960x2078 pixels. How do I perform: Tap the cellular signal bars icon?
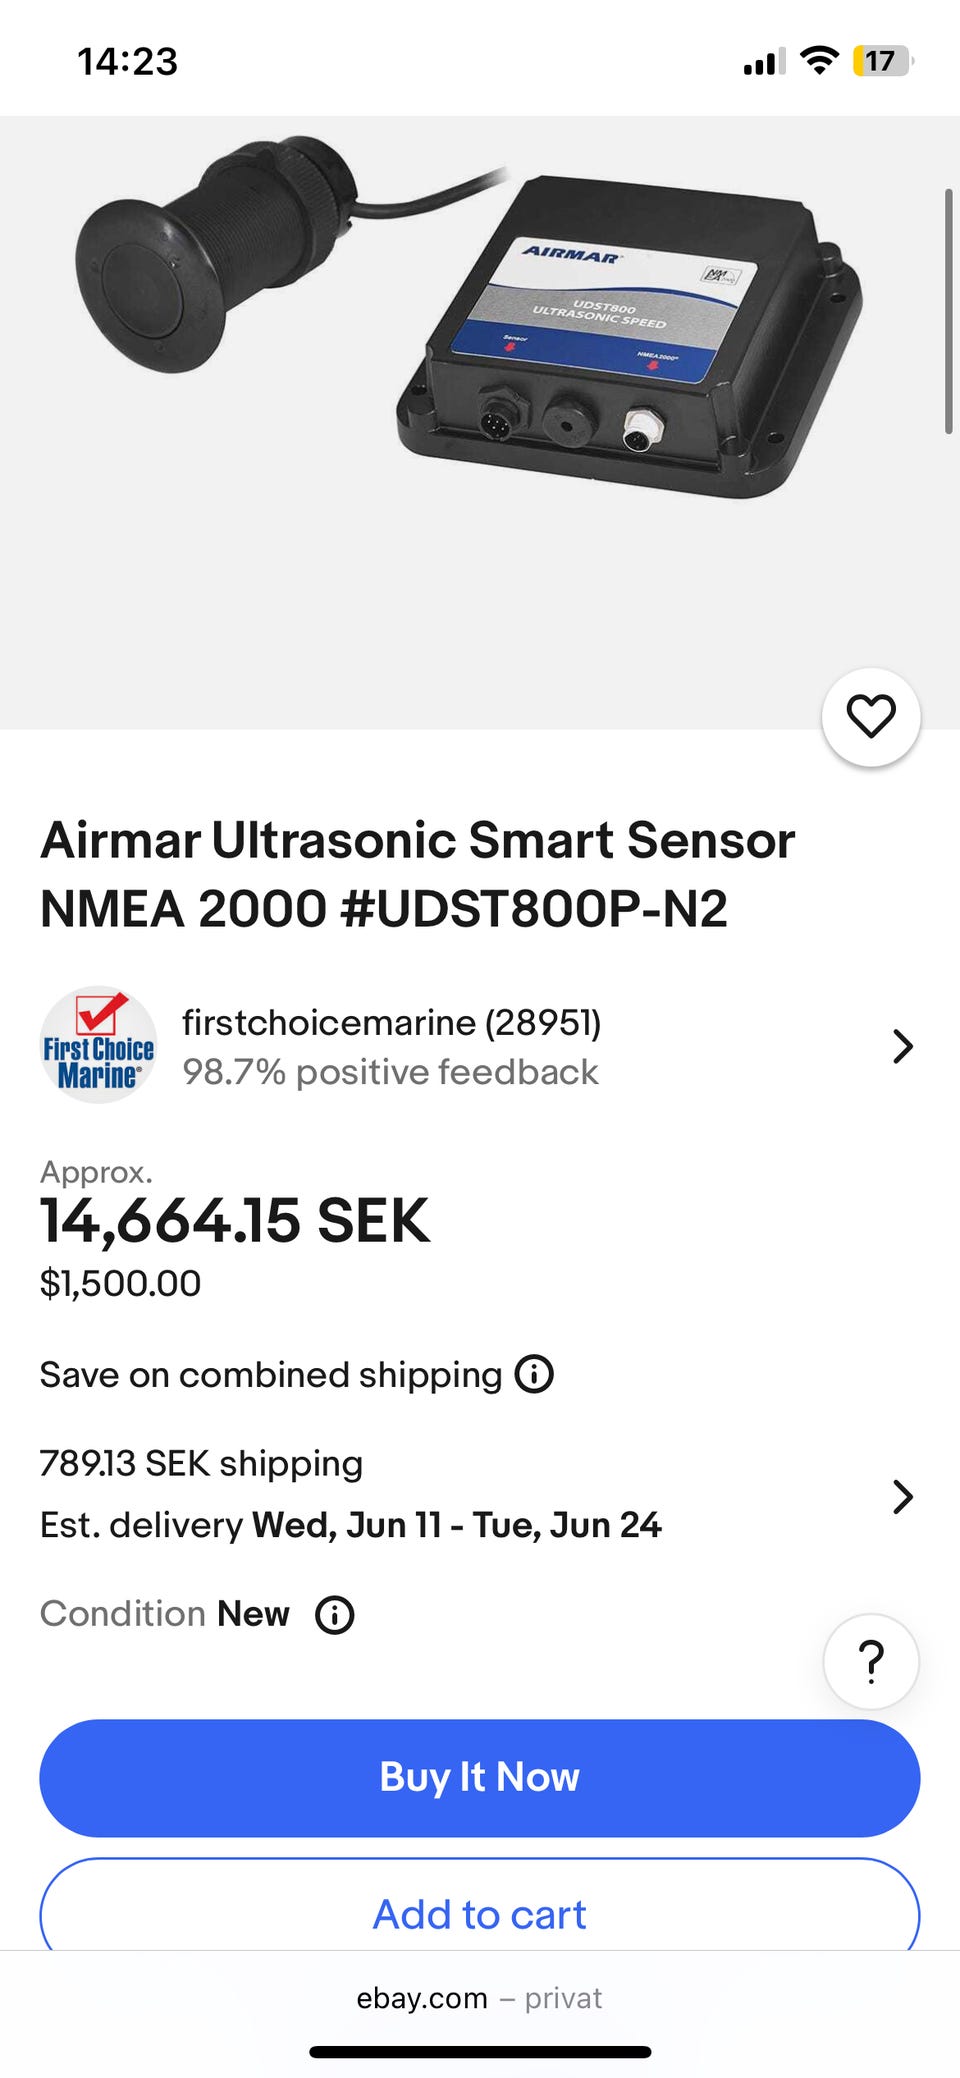click(x=764, y=62)
